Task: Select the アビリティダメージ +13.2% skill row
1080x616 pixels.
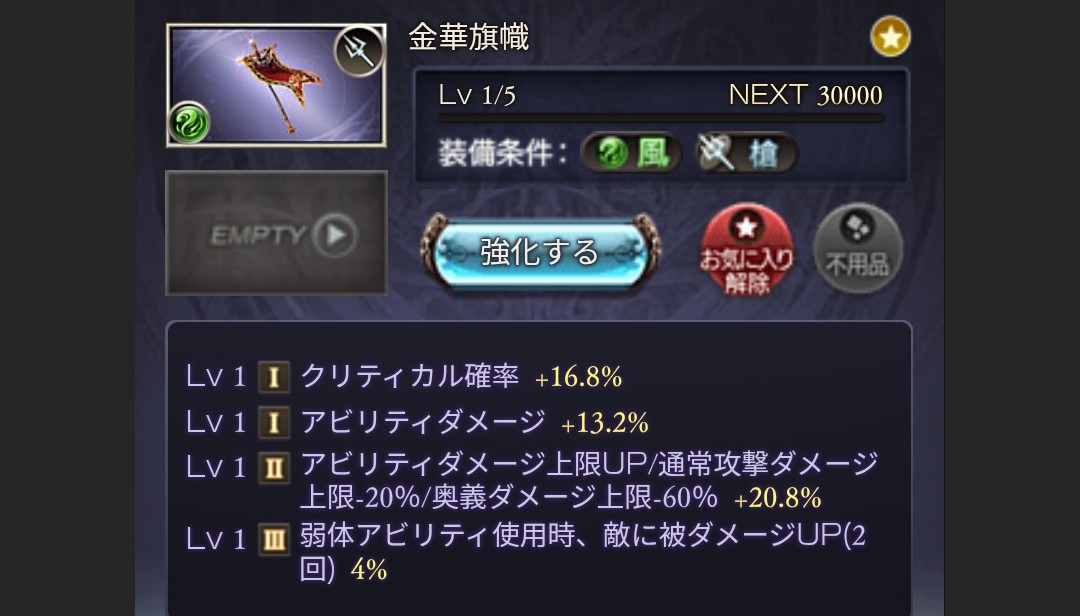Action: point(417,422)
